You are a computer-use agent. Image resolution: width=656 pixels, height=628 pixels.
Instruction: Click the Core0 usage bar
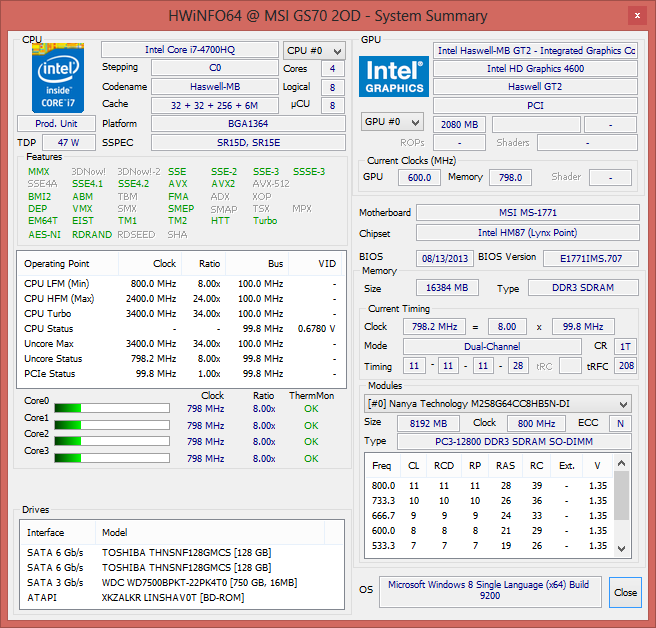[112, 408]
